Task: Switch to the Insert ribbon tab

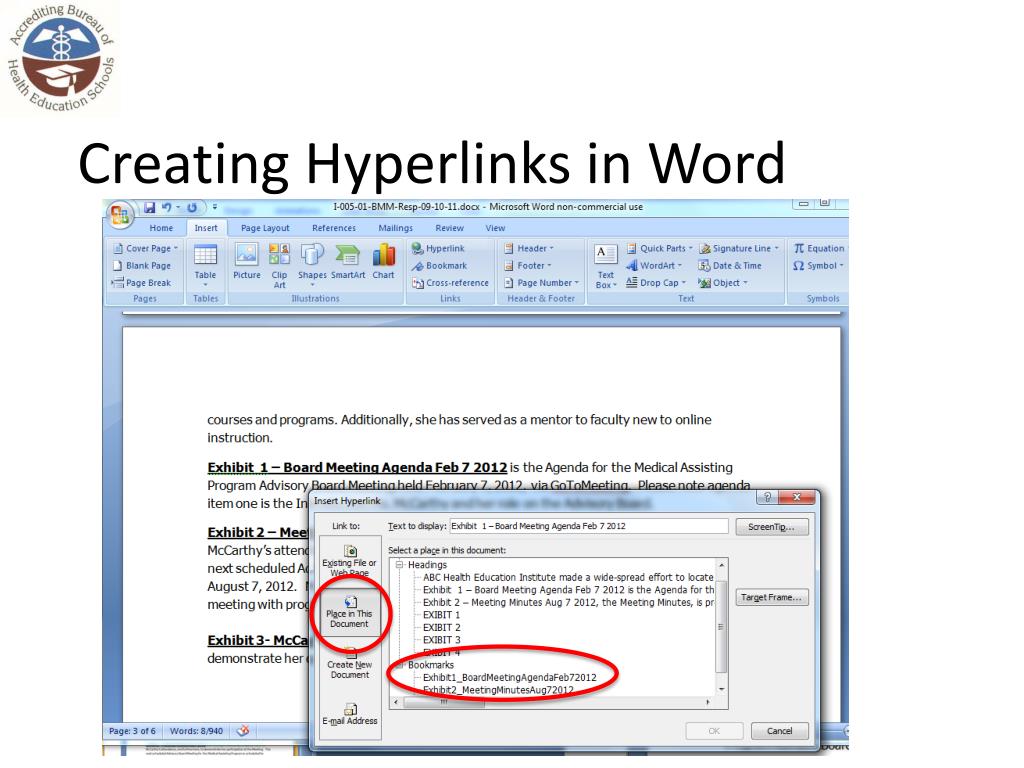Action: tap(206, 228)
